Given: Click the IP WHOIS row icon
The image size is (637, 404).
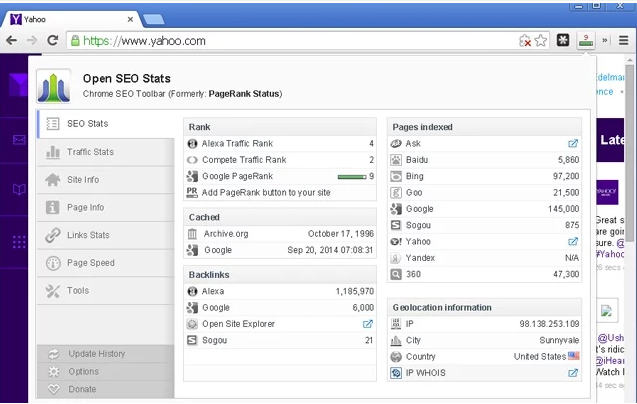Looking at the screenshot, I should (x=396, y=373).
